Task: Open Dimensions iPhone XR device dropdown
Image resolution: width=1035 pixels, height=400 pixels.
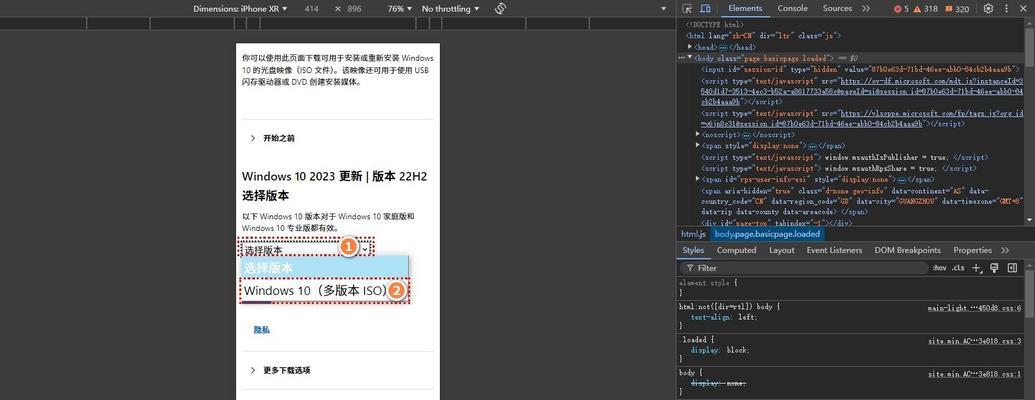Action: click(x=241, y=9)
